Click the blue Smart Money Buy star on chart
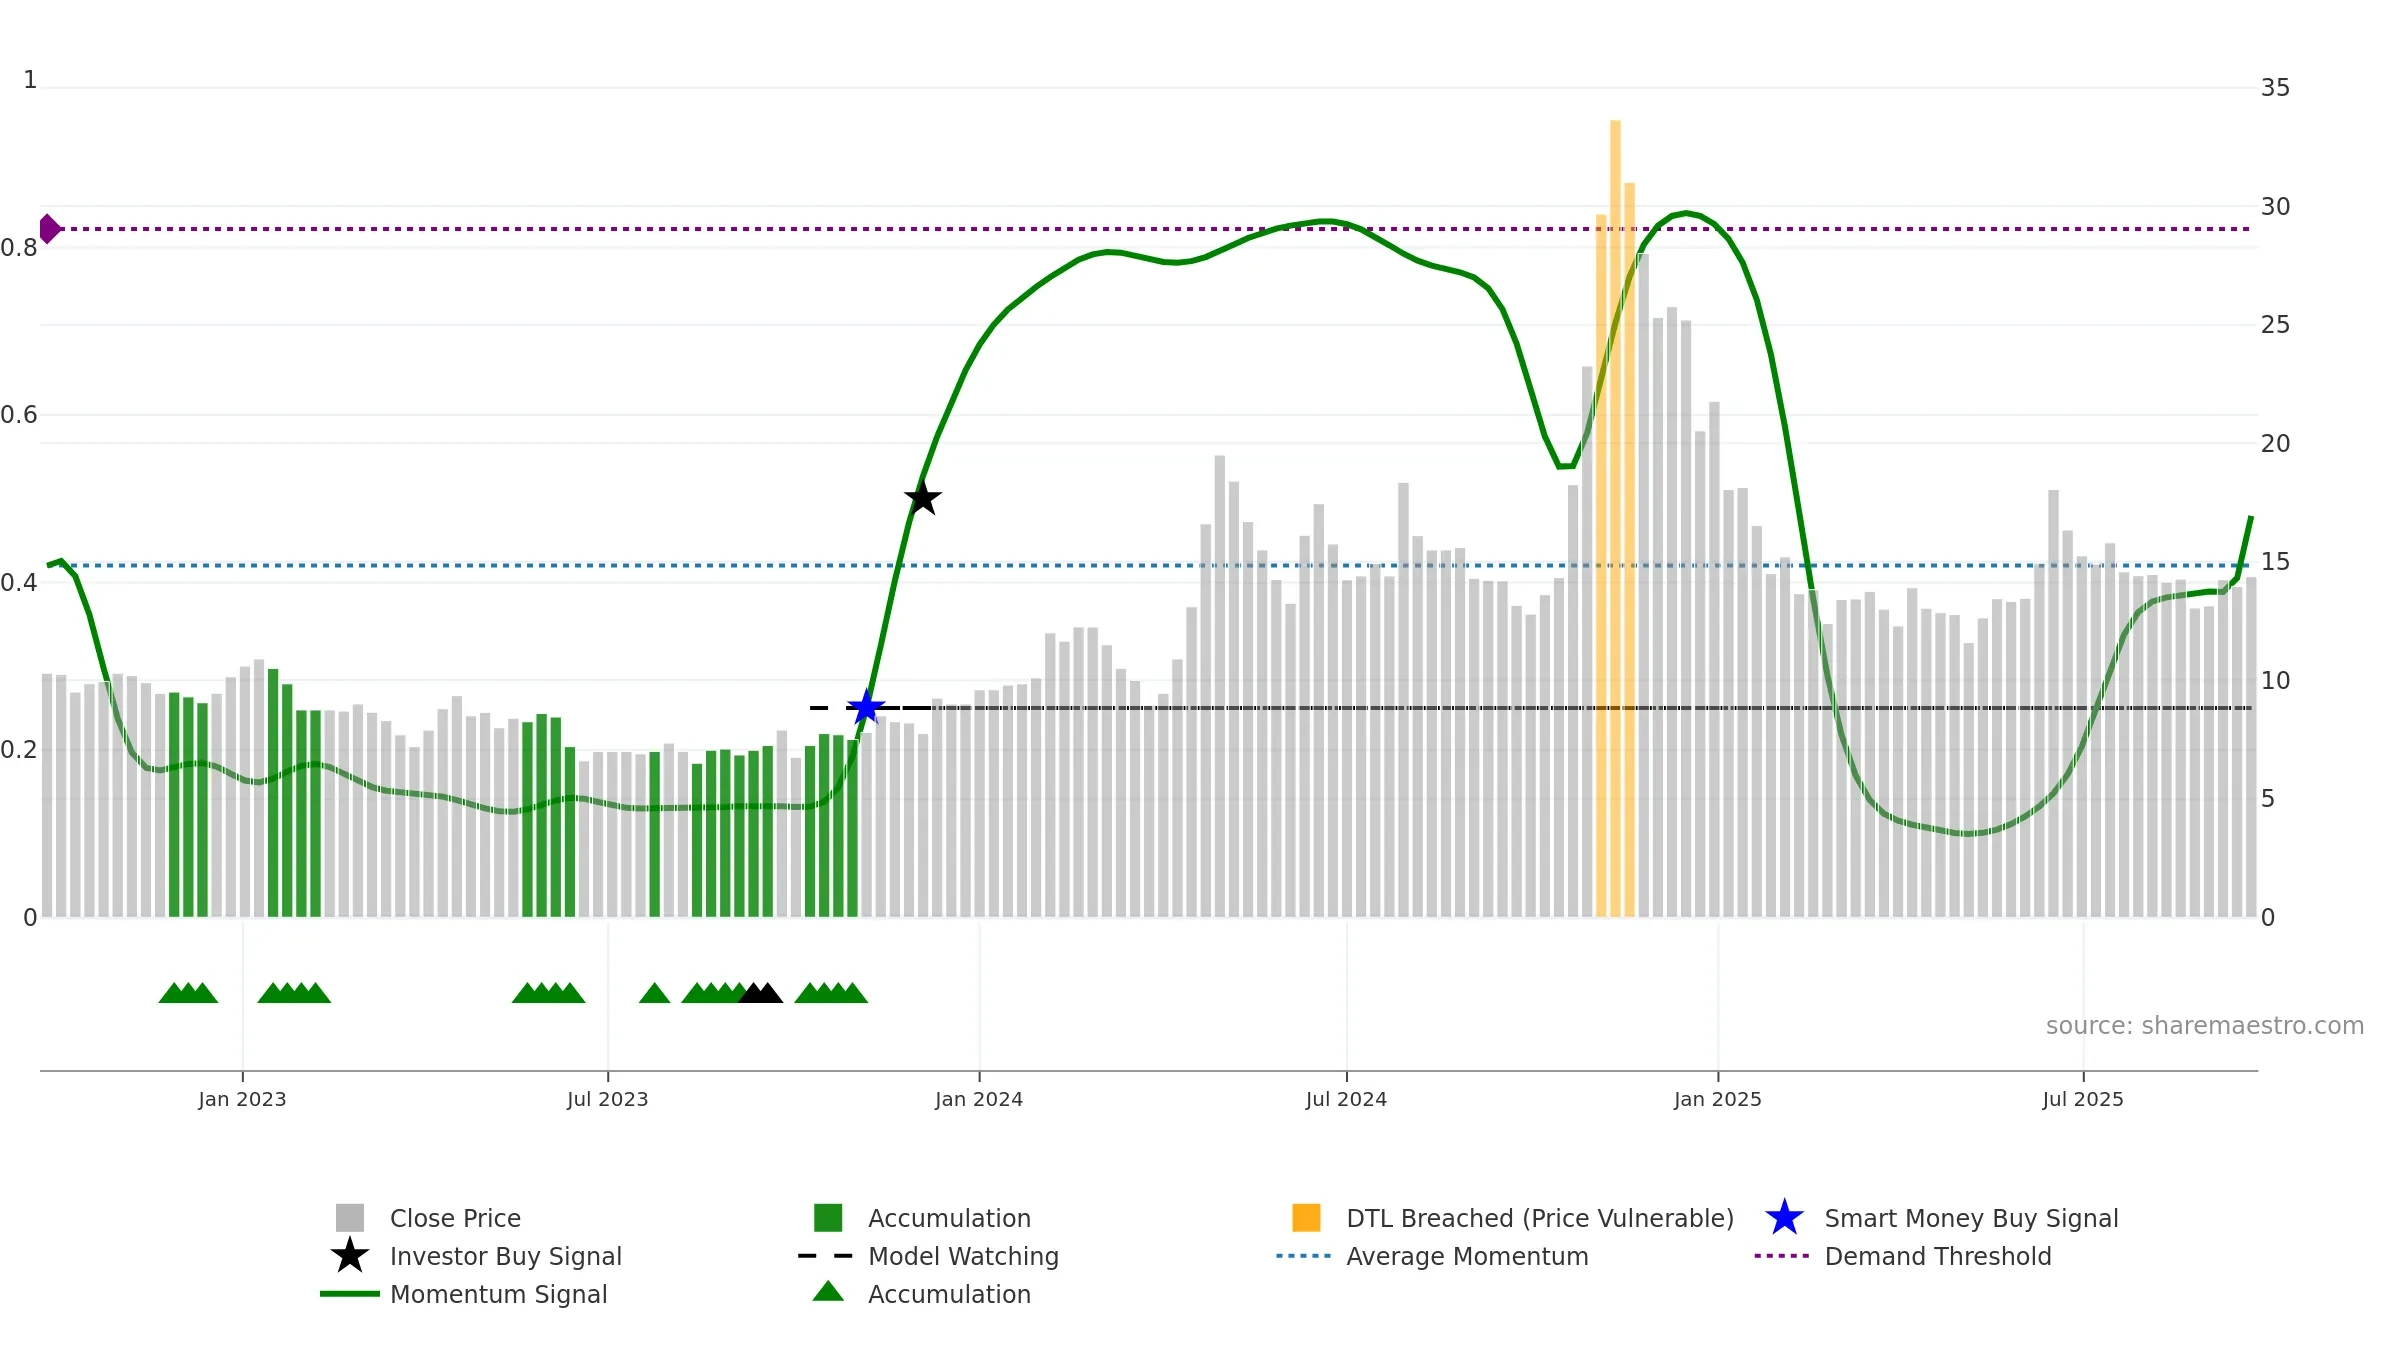2400x1350 pixels. 866,708
